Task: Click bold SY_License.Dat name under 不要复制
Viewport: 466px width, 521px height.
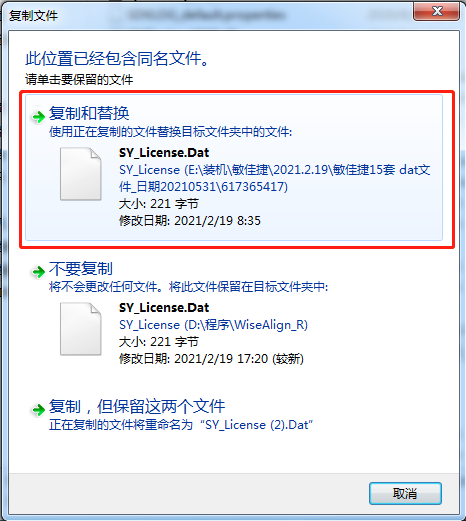Action: (x=164, y=307)
